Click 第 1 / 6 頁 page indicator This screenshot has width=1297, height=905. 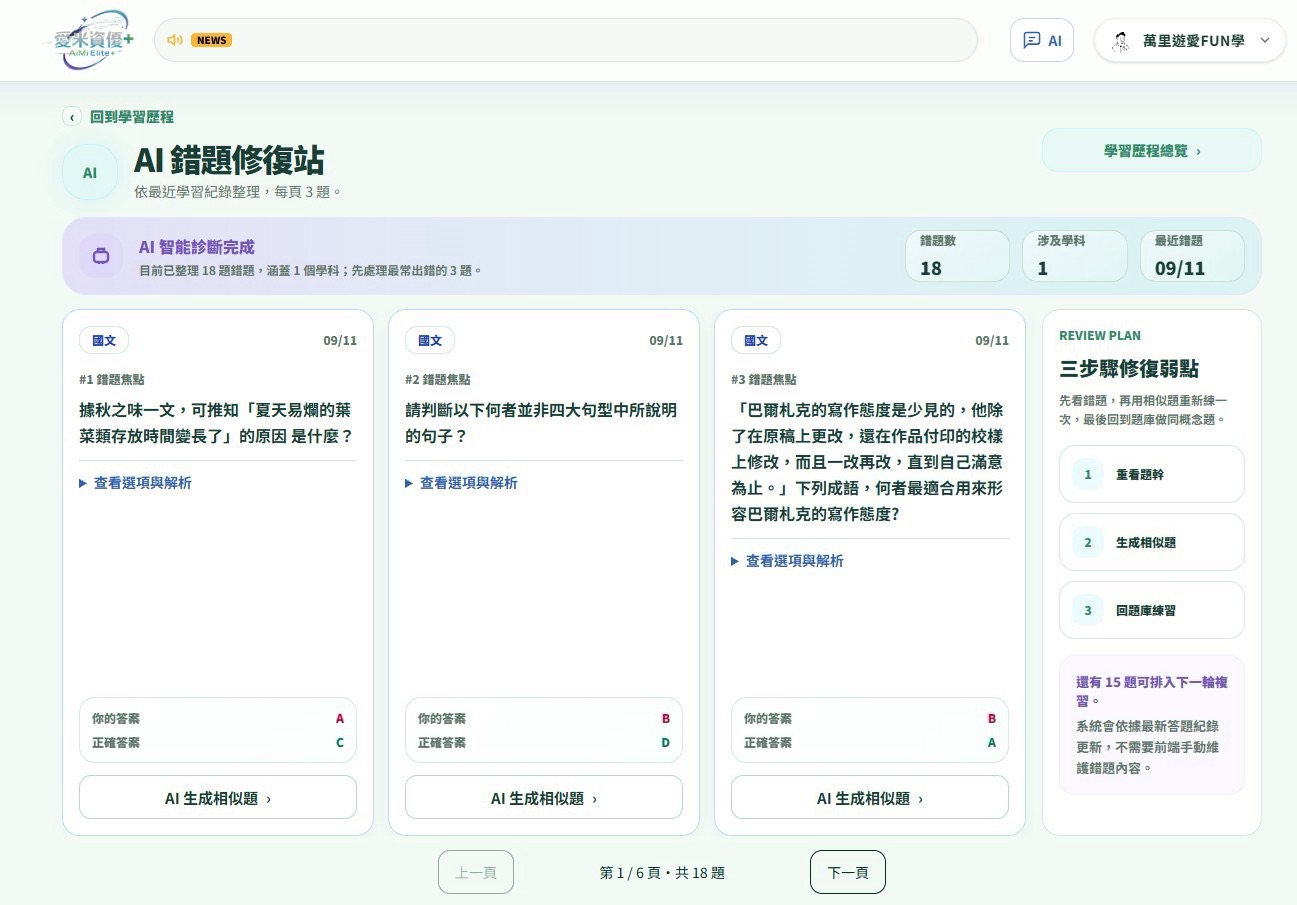[x=662, y=873]
